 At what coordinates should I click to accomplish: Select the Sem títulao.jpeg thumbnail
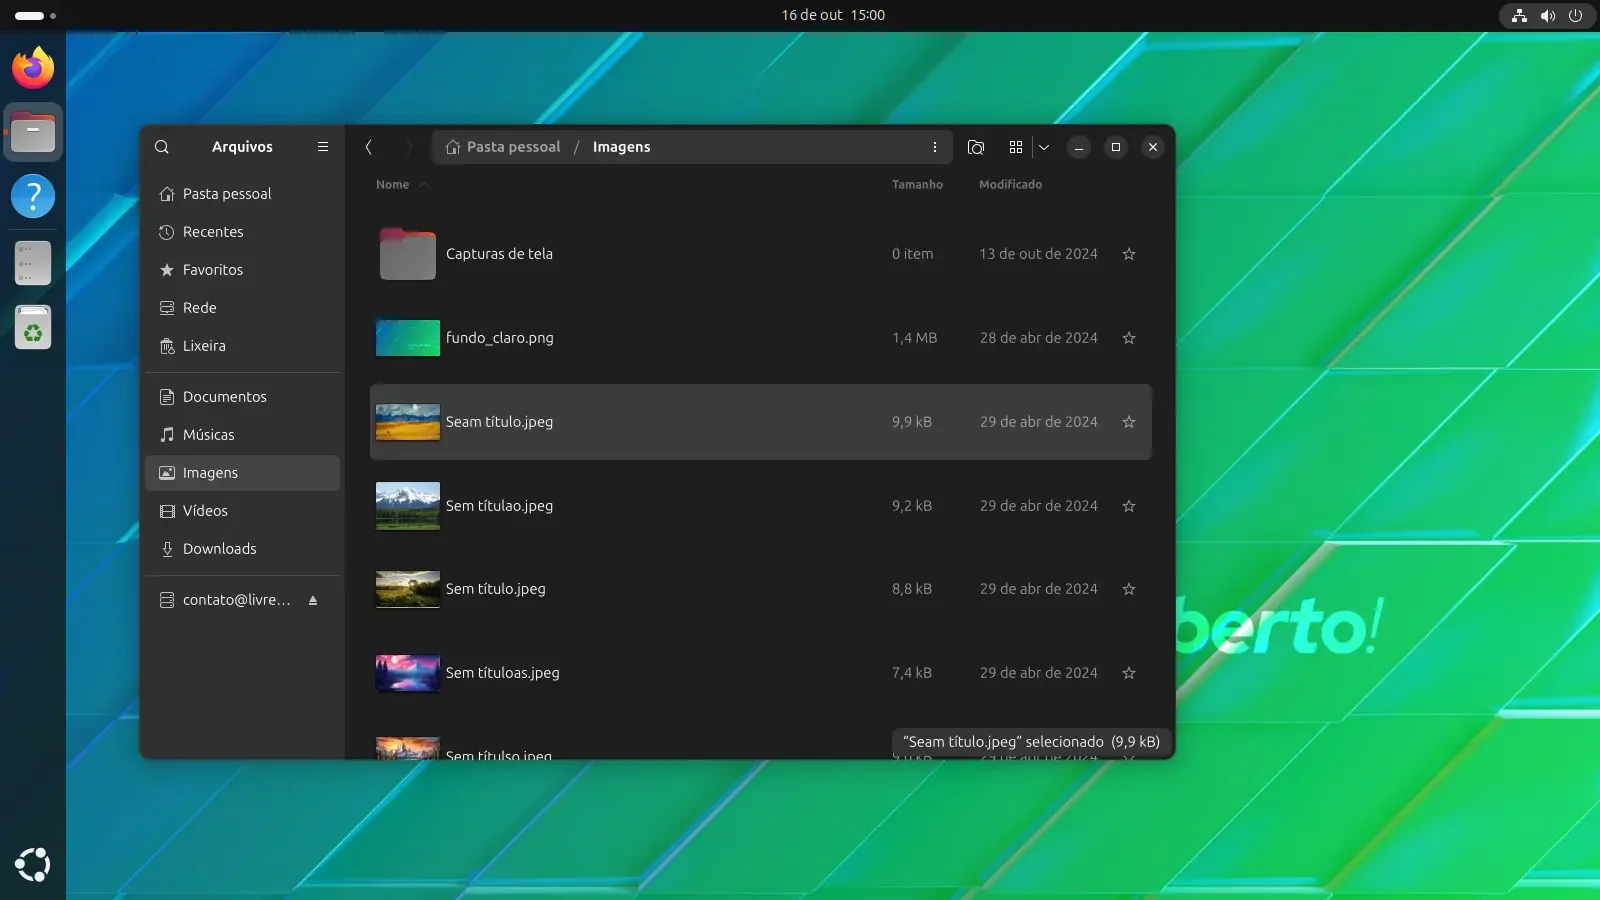pos(407,506)
